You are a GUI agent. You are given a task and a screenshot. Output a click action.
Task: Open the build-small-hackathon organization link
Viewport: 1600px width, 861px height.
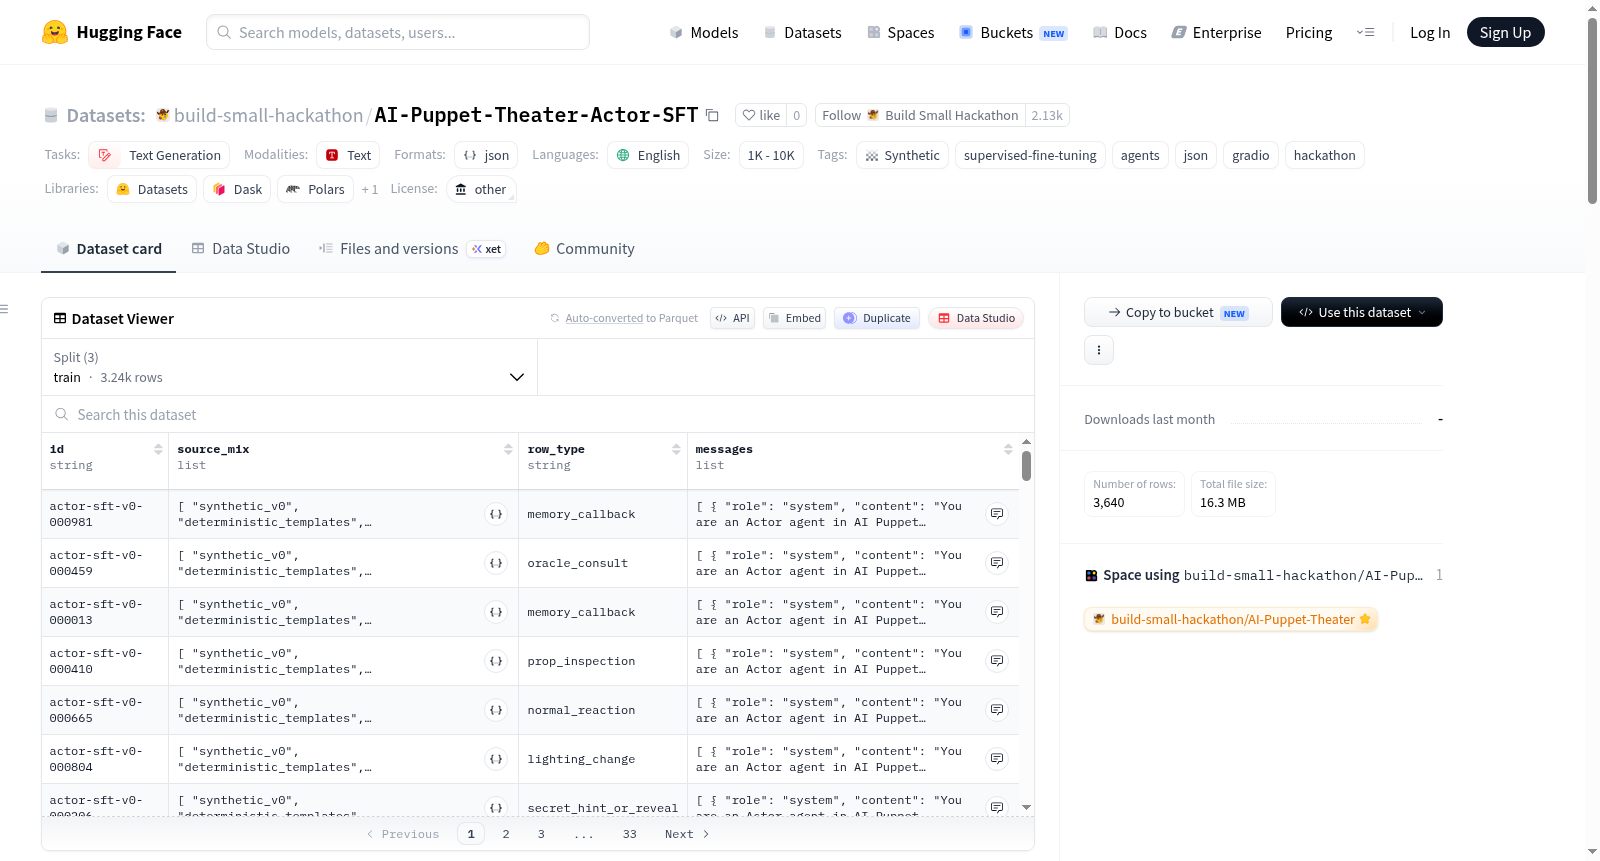(268, 115)
